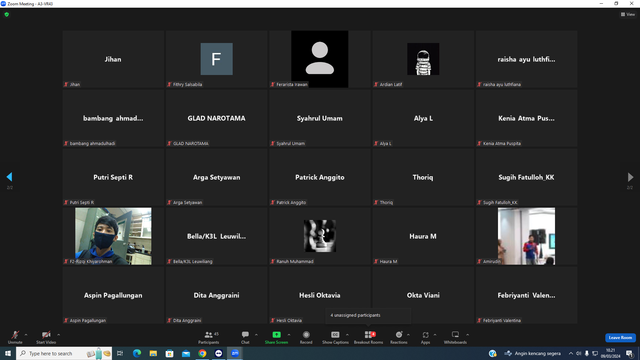The width and height of the screenshot is (640, 360).
Task: Click Arga Setyawan tile name
Action: (x=216, y=178)
